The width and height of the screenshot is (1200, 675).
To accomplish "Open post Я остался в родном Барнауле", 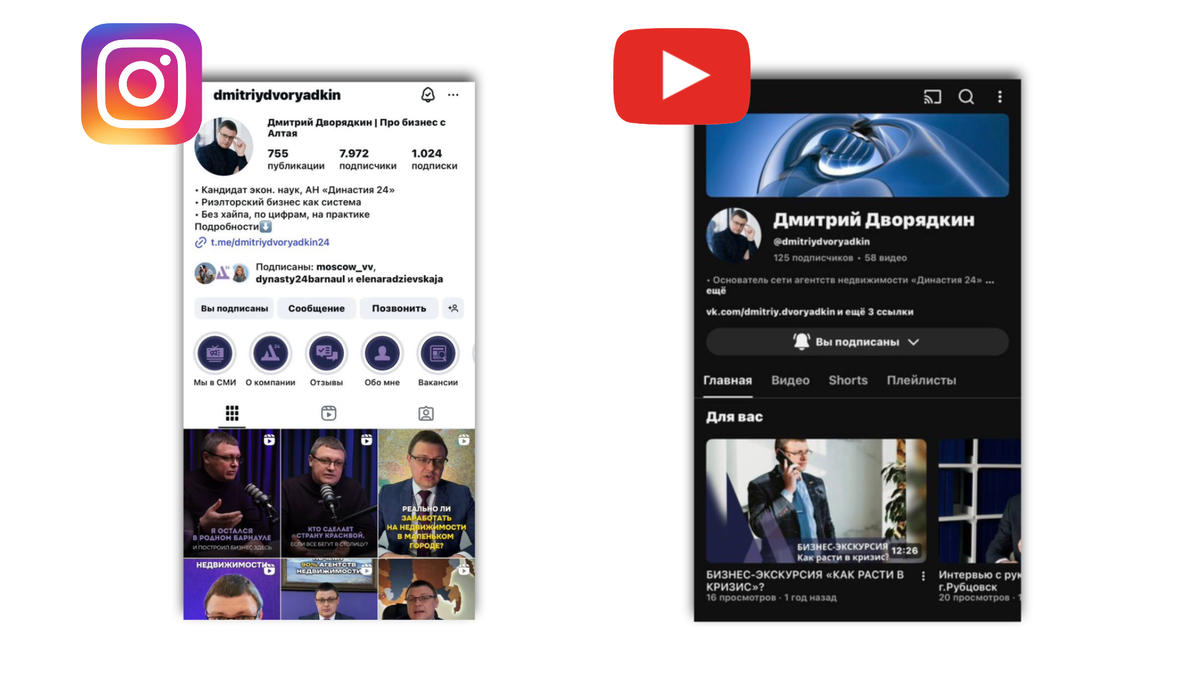I will [232, 493].
